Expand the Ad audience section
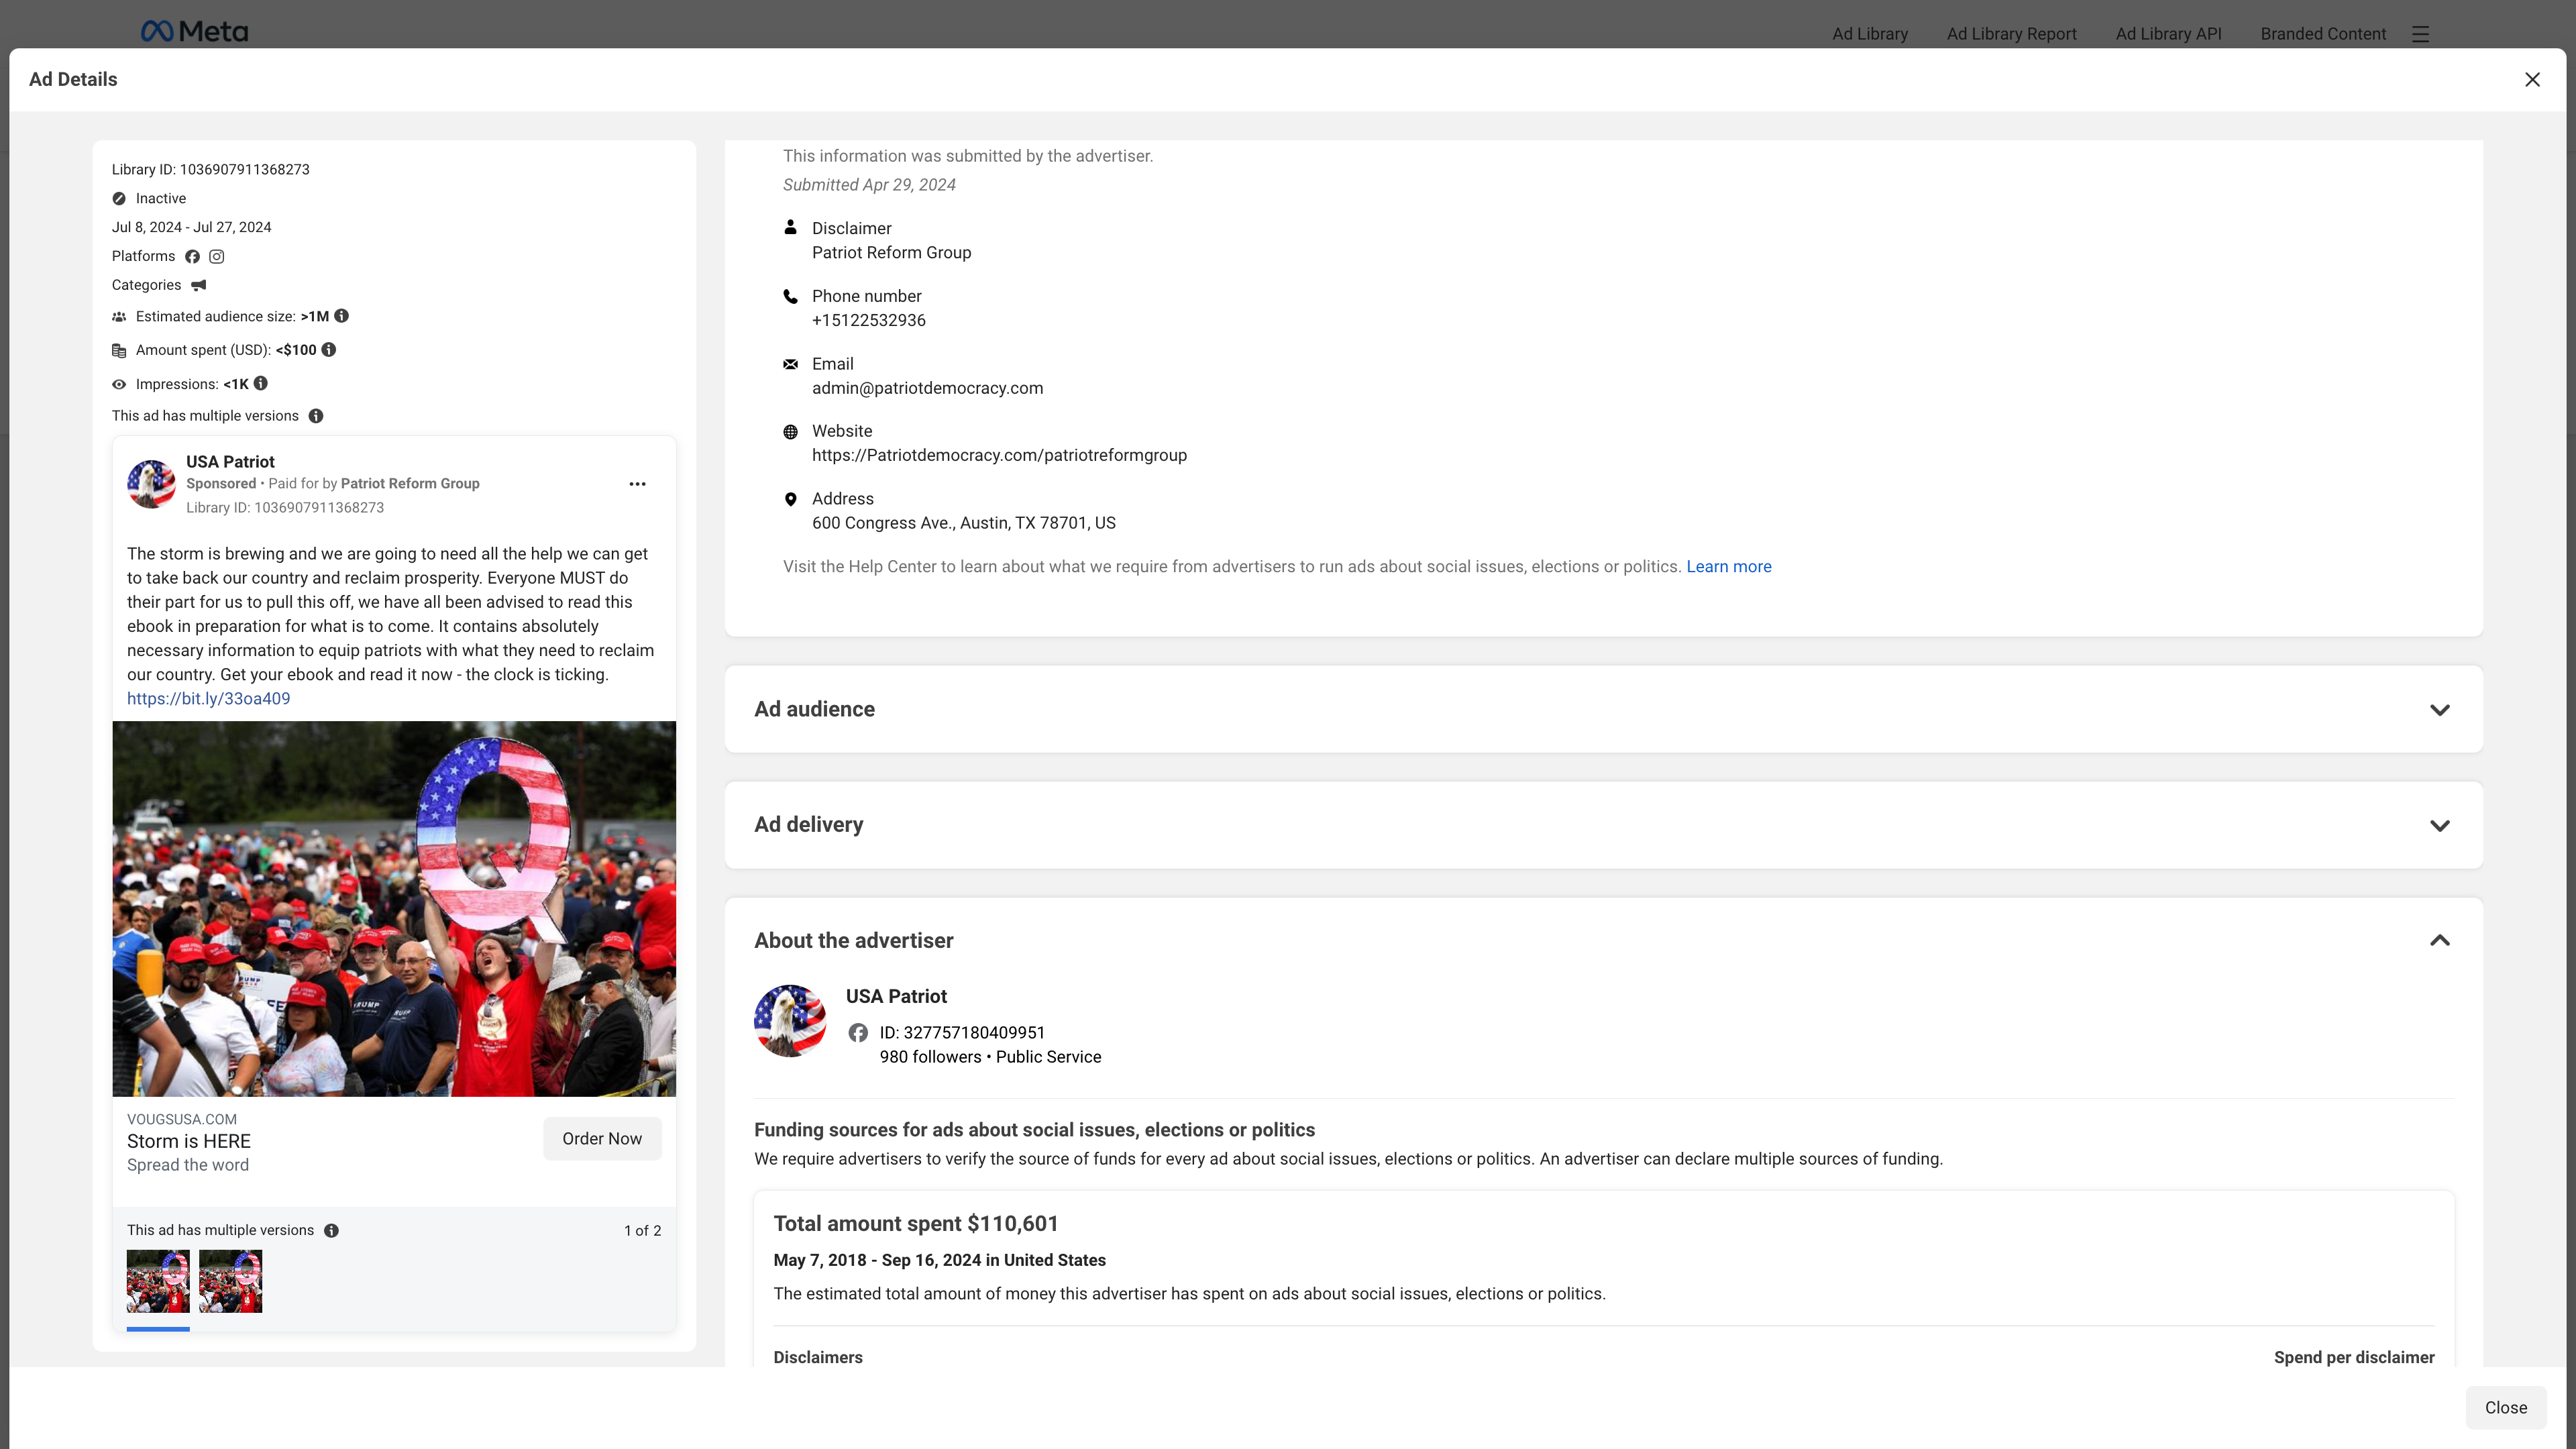 [x=2439, y=710]
